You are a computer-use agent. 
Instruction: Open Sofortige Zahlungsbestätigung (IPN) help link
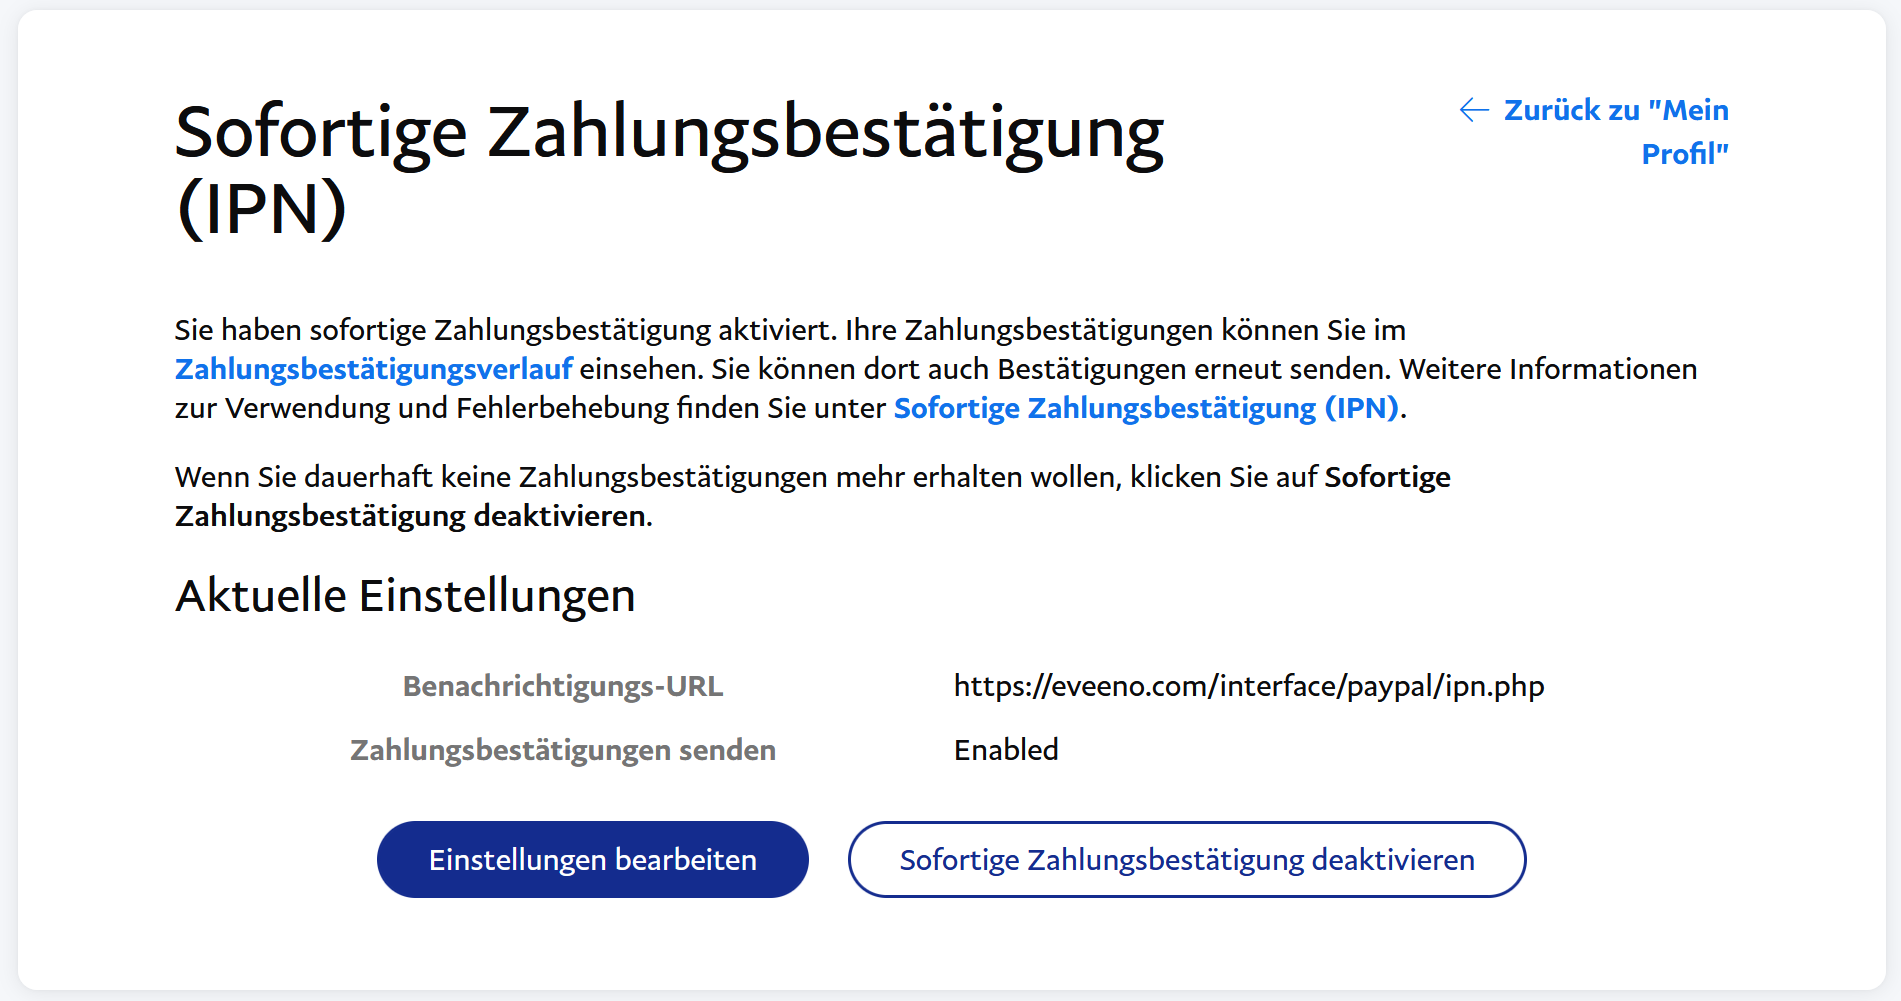1145,408
